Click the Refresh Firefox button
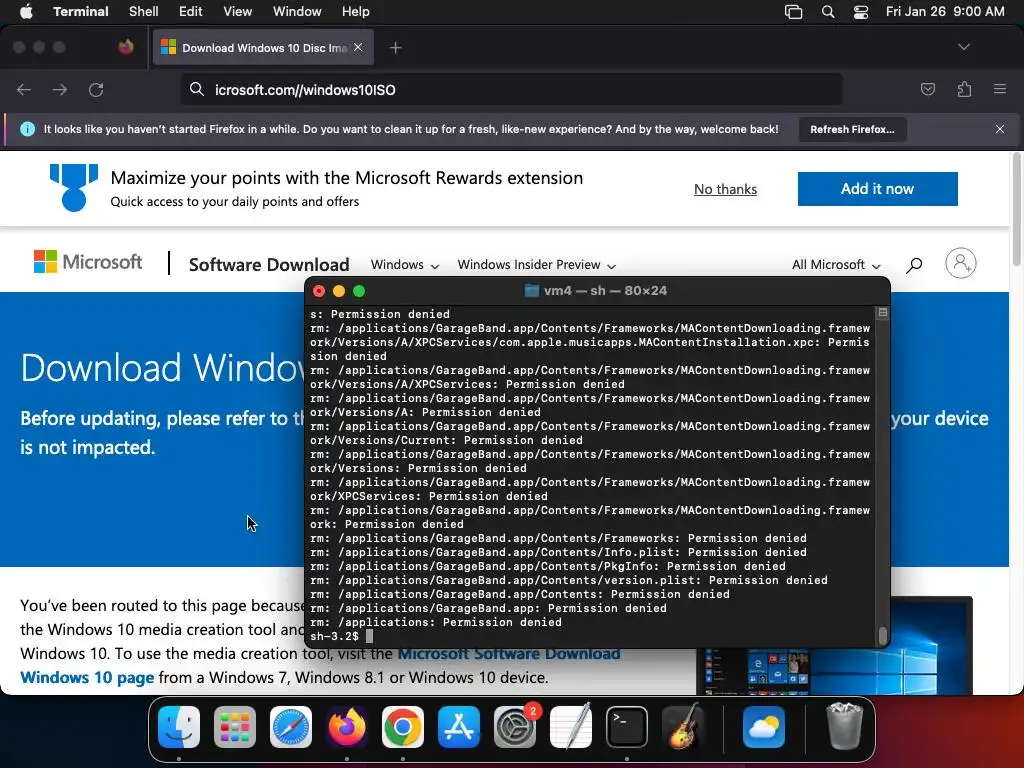The image size is (1024, 768). [852, 129]
